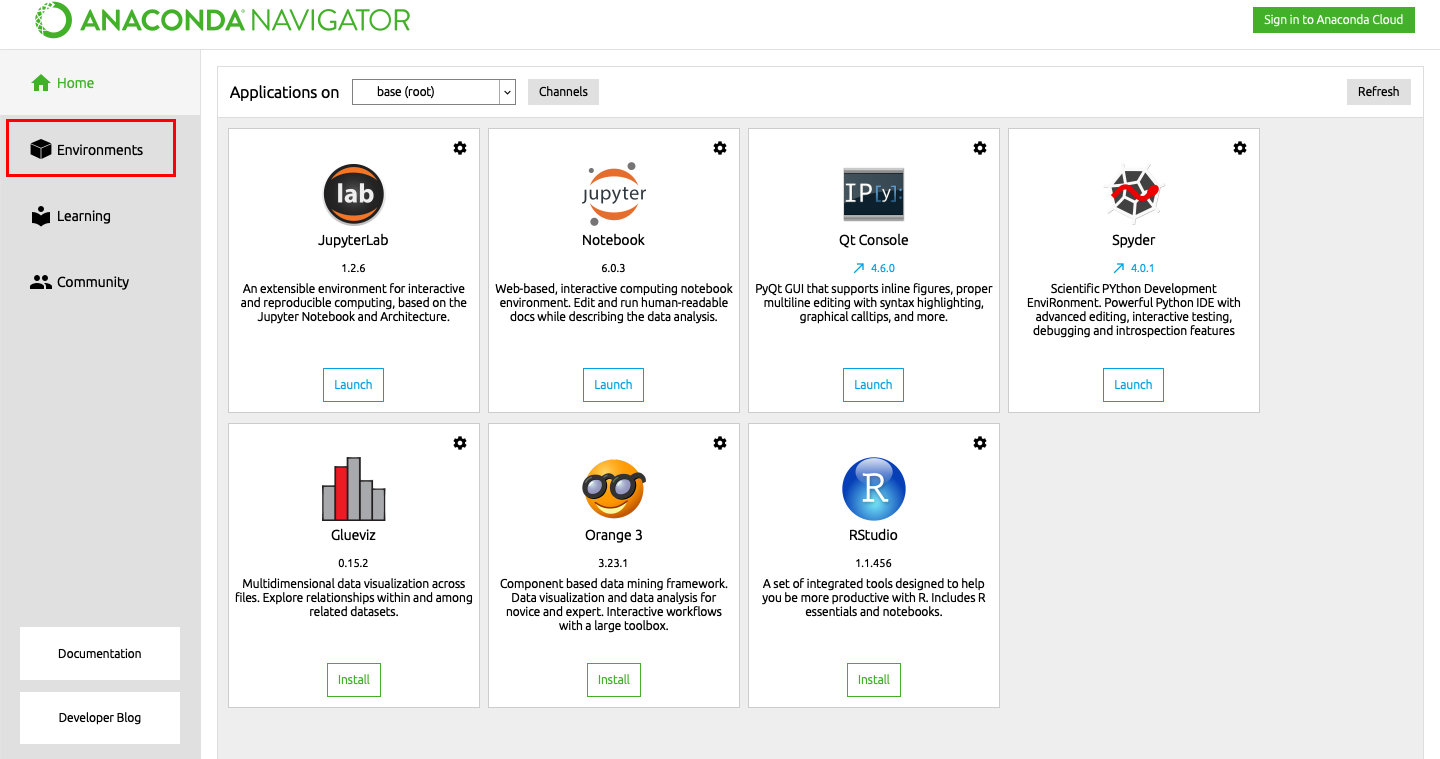This screenshot has width=1440, height=759.
Task: Click the Orange 3 sunglasses logo
Action: point(614,489)
